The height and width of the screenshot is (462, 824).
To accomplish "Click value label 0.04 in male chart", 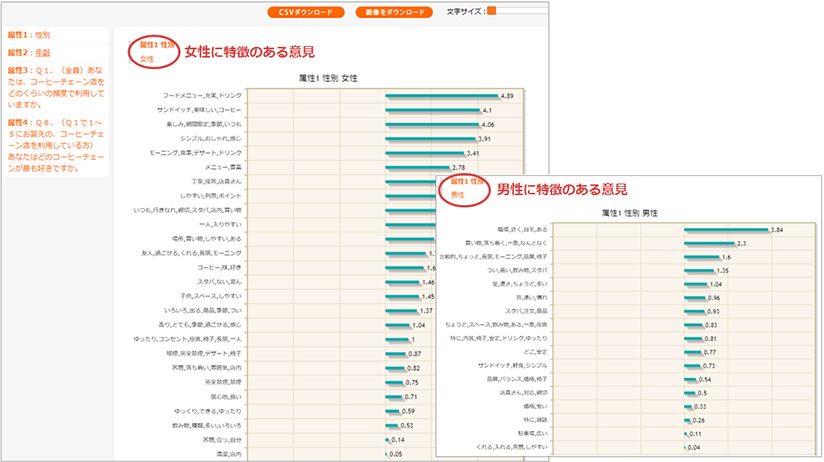I will [x=694, y=448].
